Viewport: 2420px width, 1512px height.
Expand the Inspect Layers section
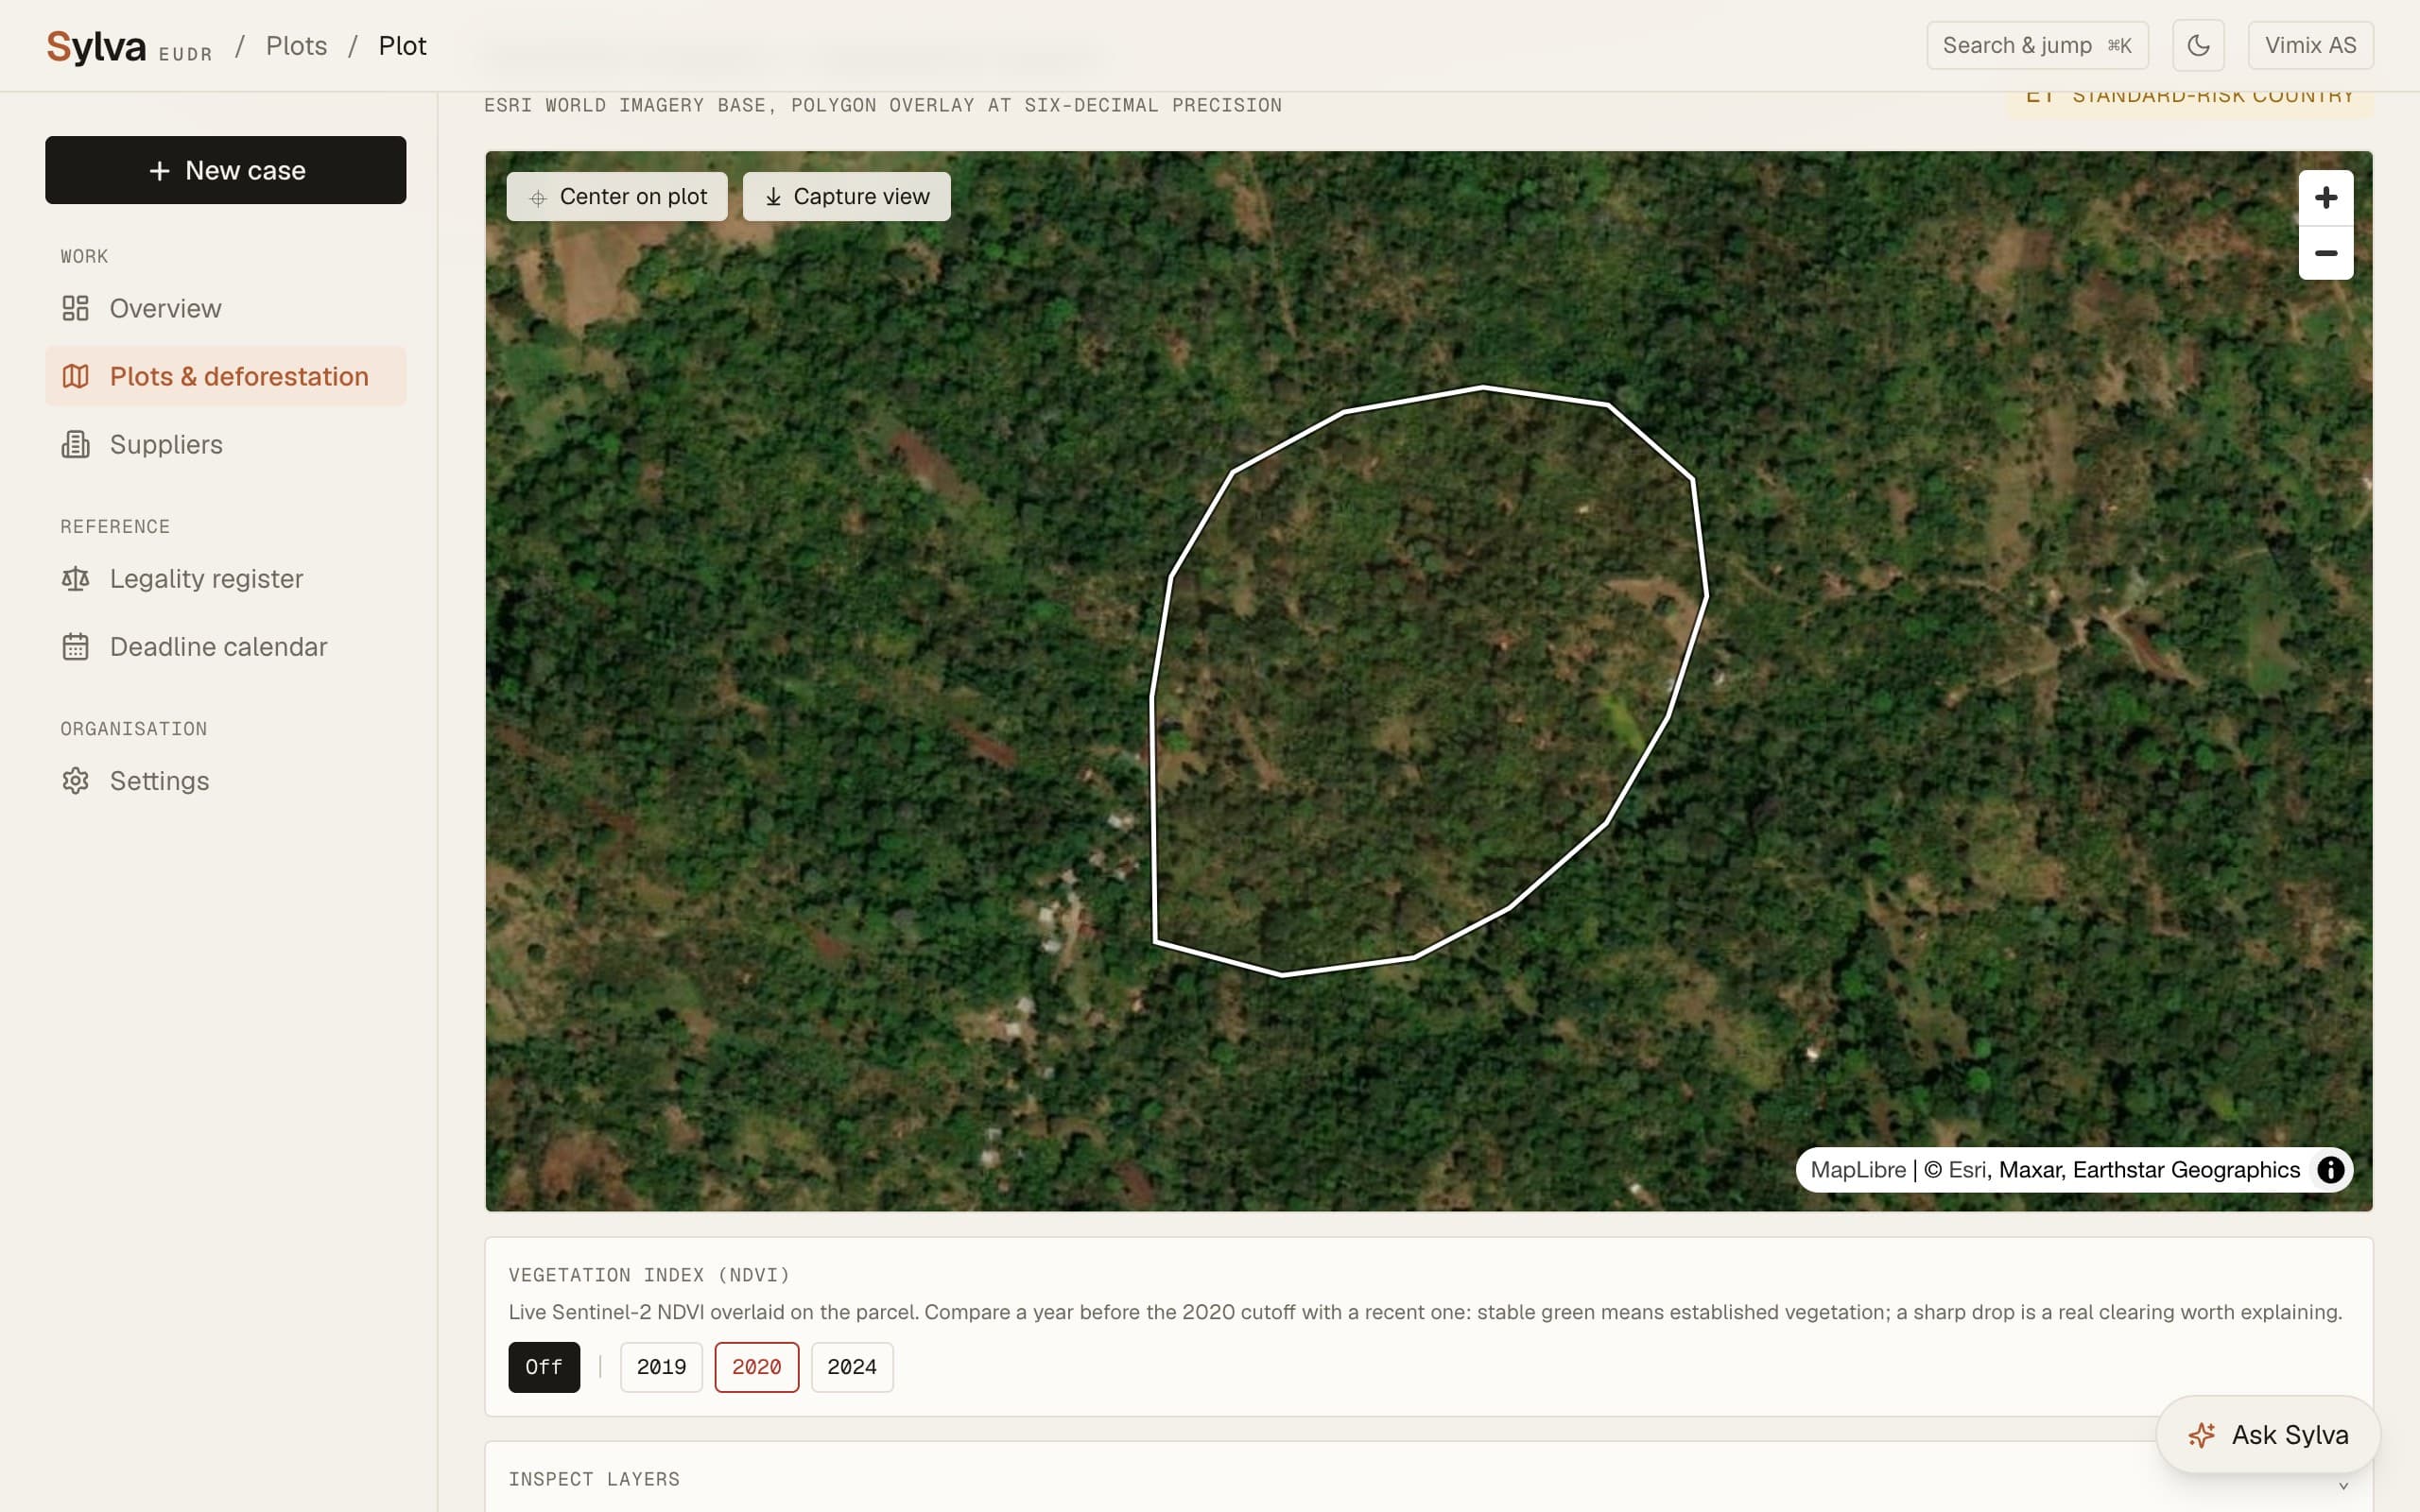(x=1428, y=1479)
